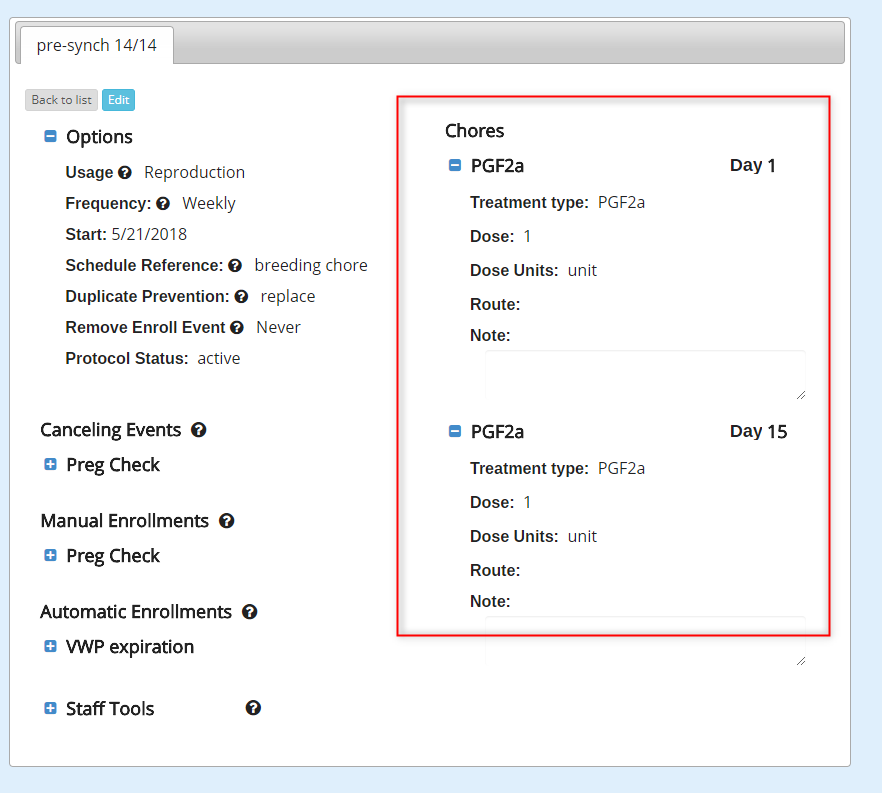Collapse the Options section
This screenshot has width=882, height=793.
pos(50,137)
